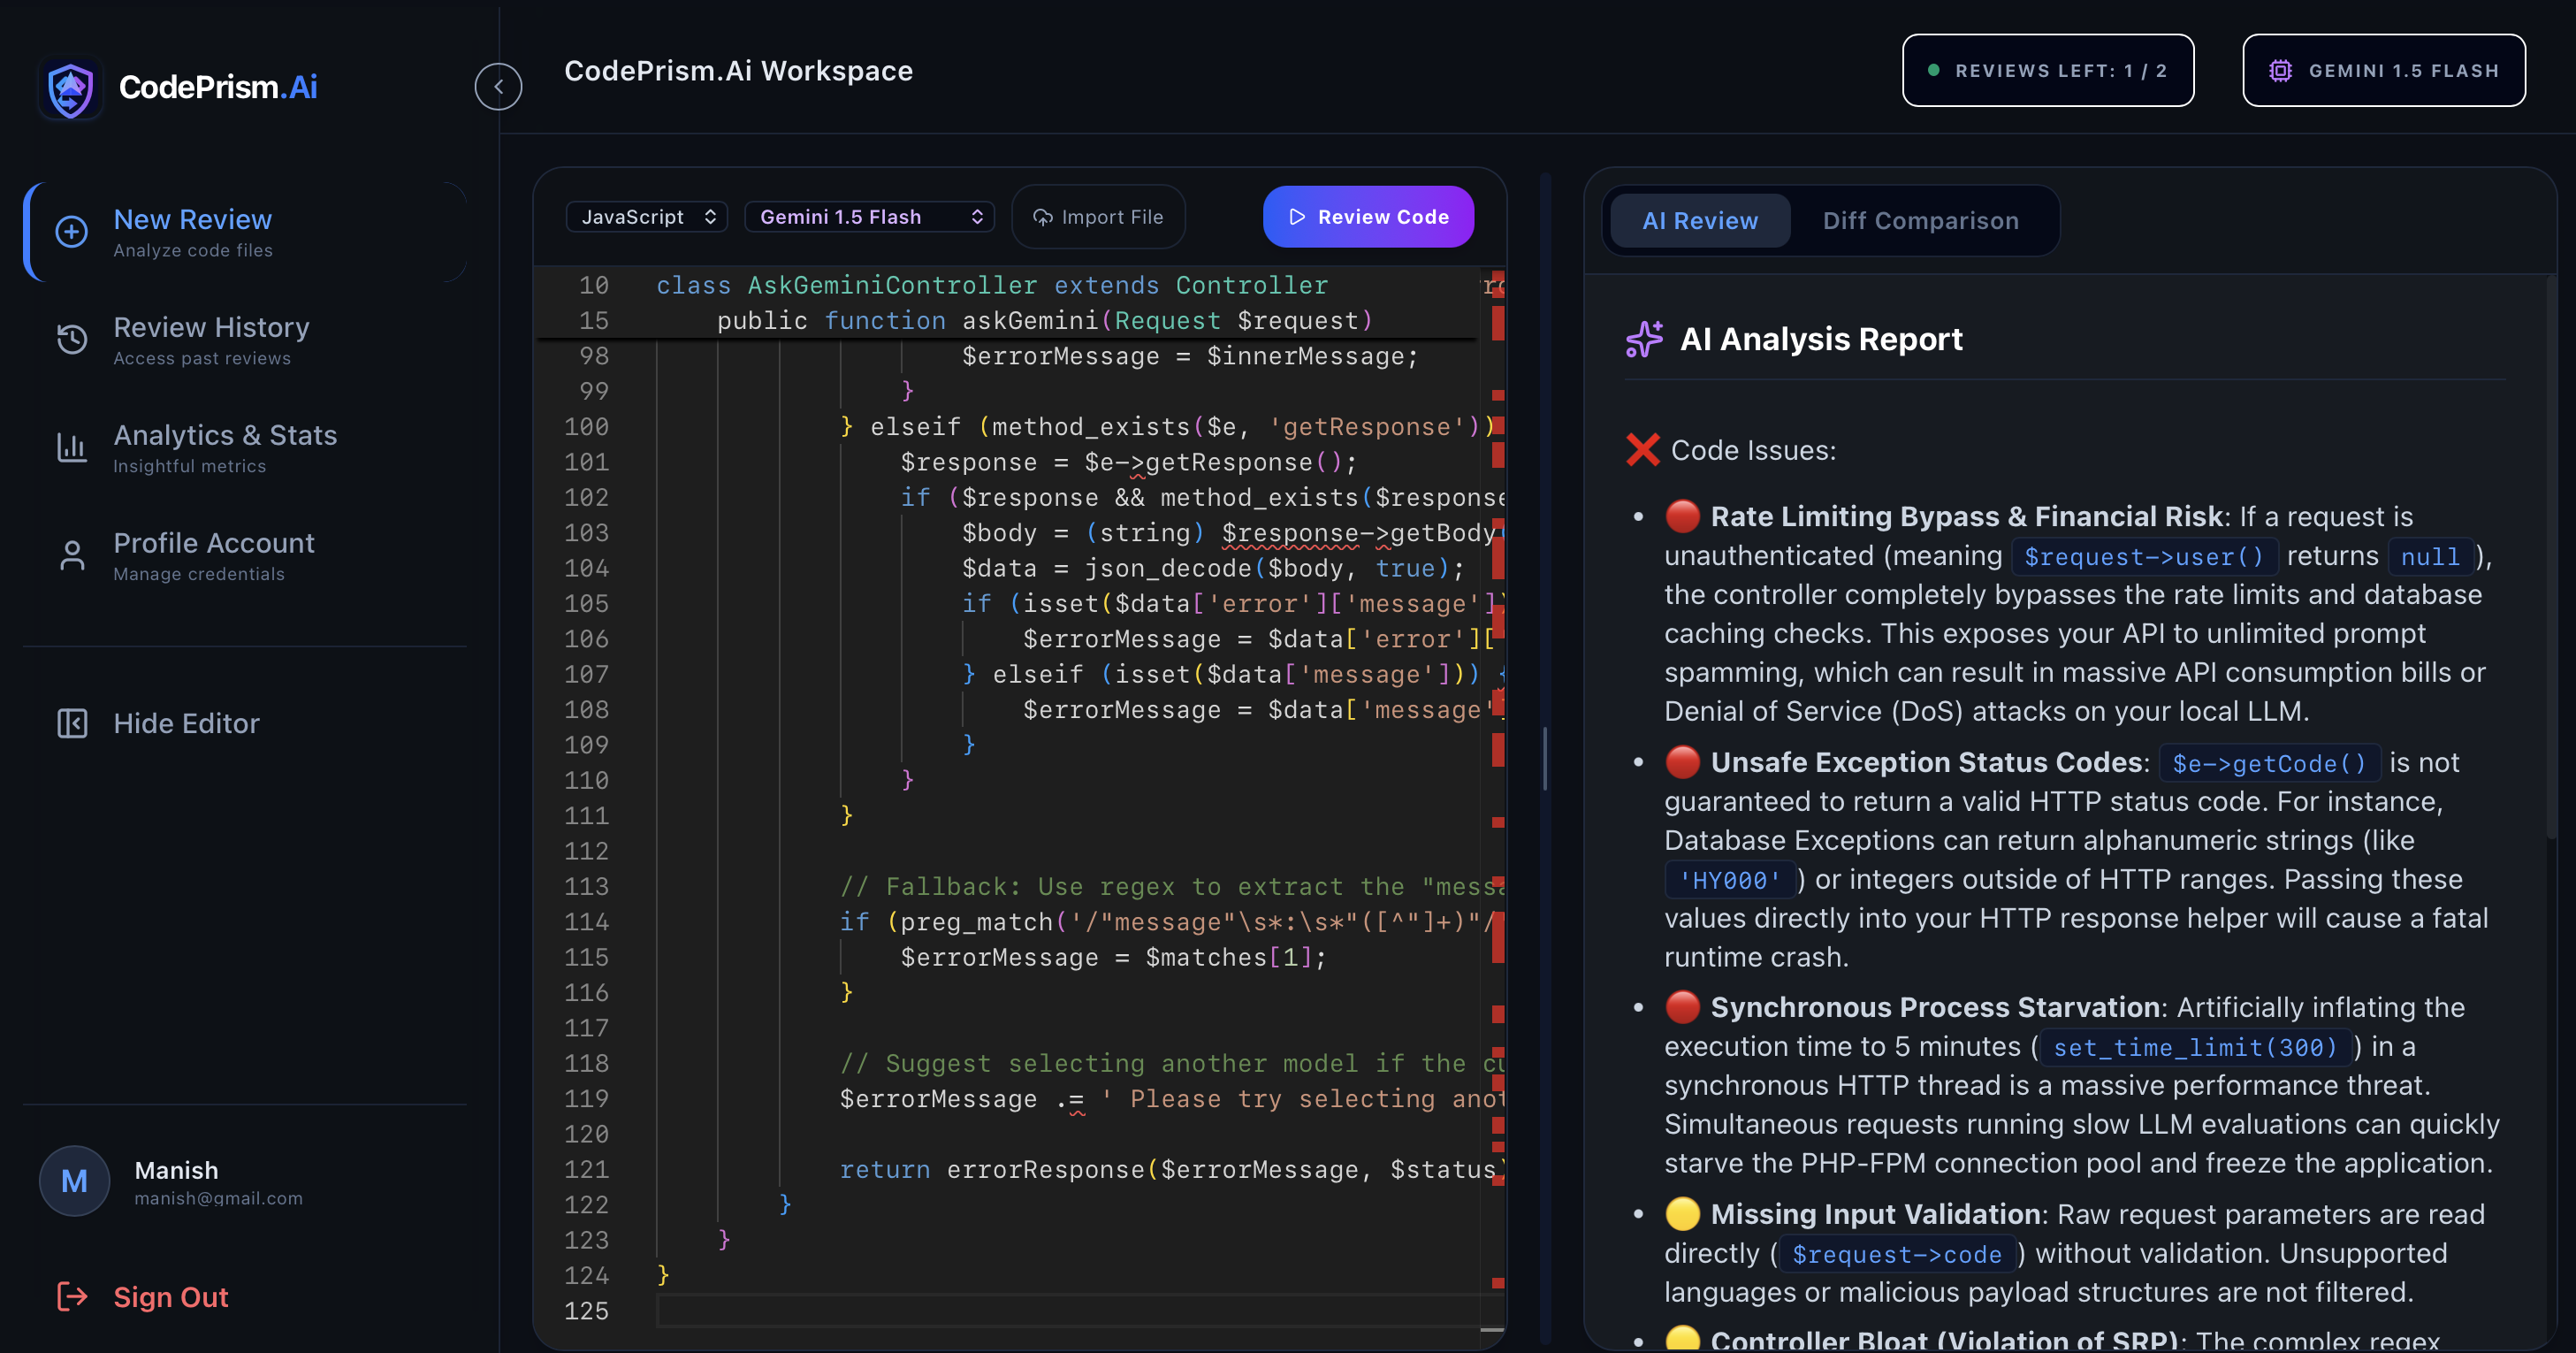Click the '$data = json_decode($body, true);' line
This screenshot has width=2576, height=1353.
tap(1213, 568)
